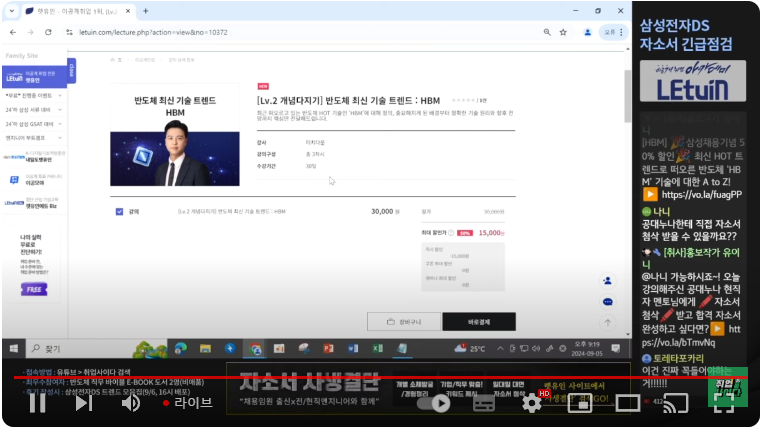773x434 pixels.
Task: Skip to the next video
Action: [x=84, y=403]
